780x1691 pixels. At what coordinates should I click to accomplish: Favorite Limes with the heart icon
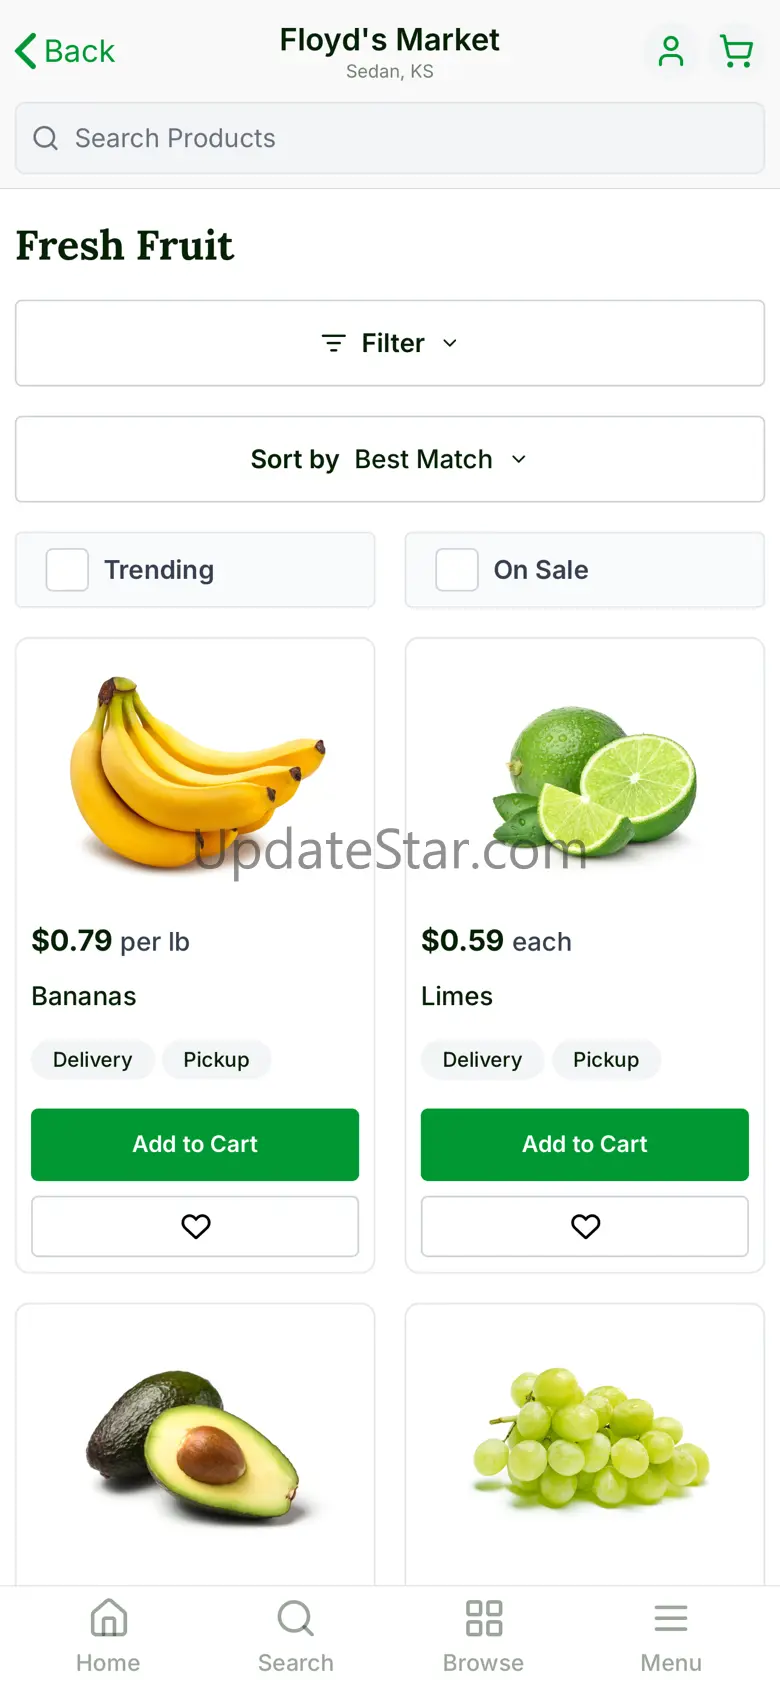(585, 1226)
